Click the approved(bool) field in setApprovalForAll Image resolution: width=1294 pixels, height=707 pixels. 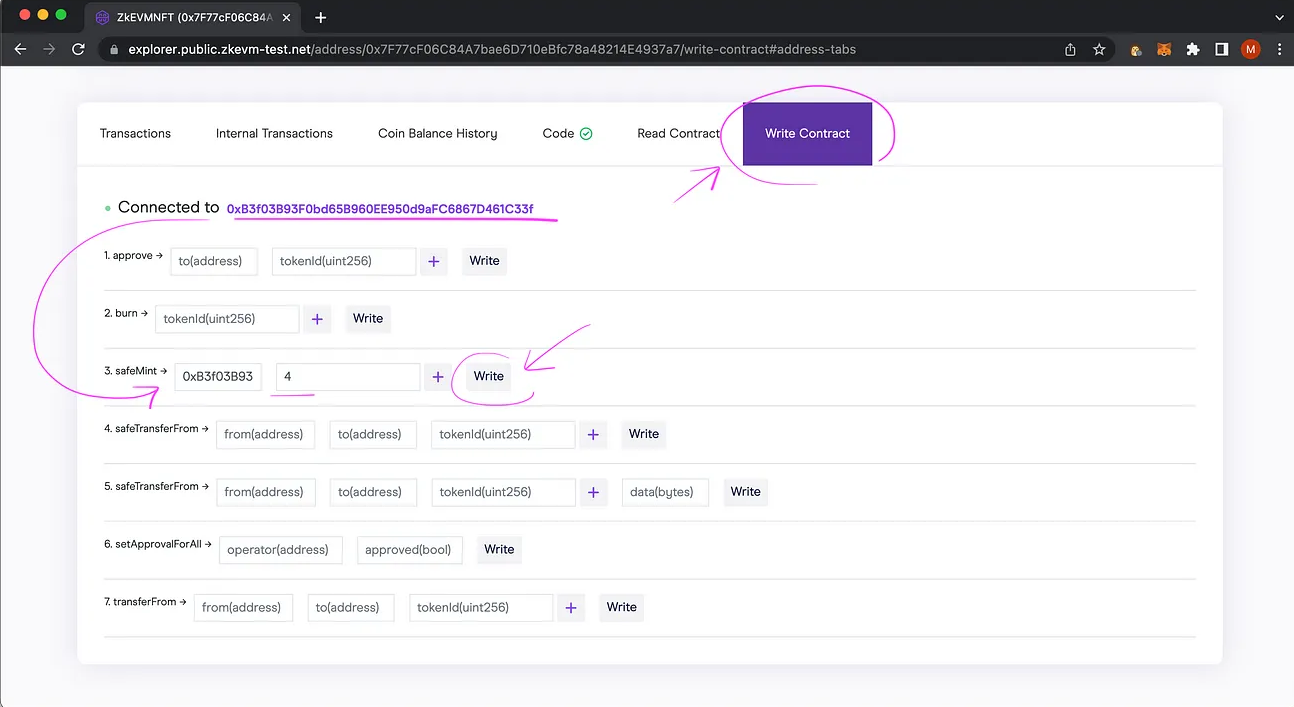tap(409, 550)
